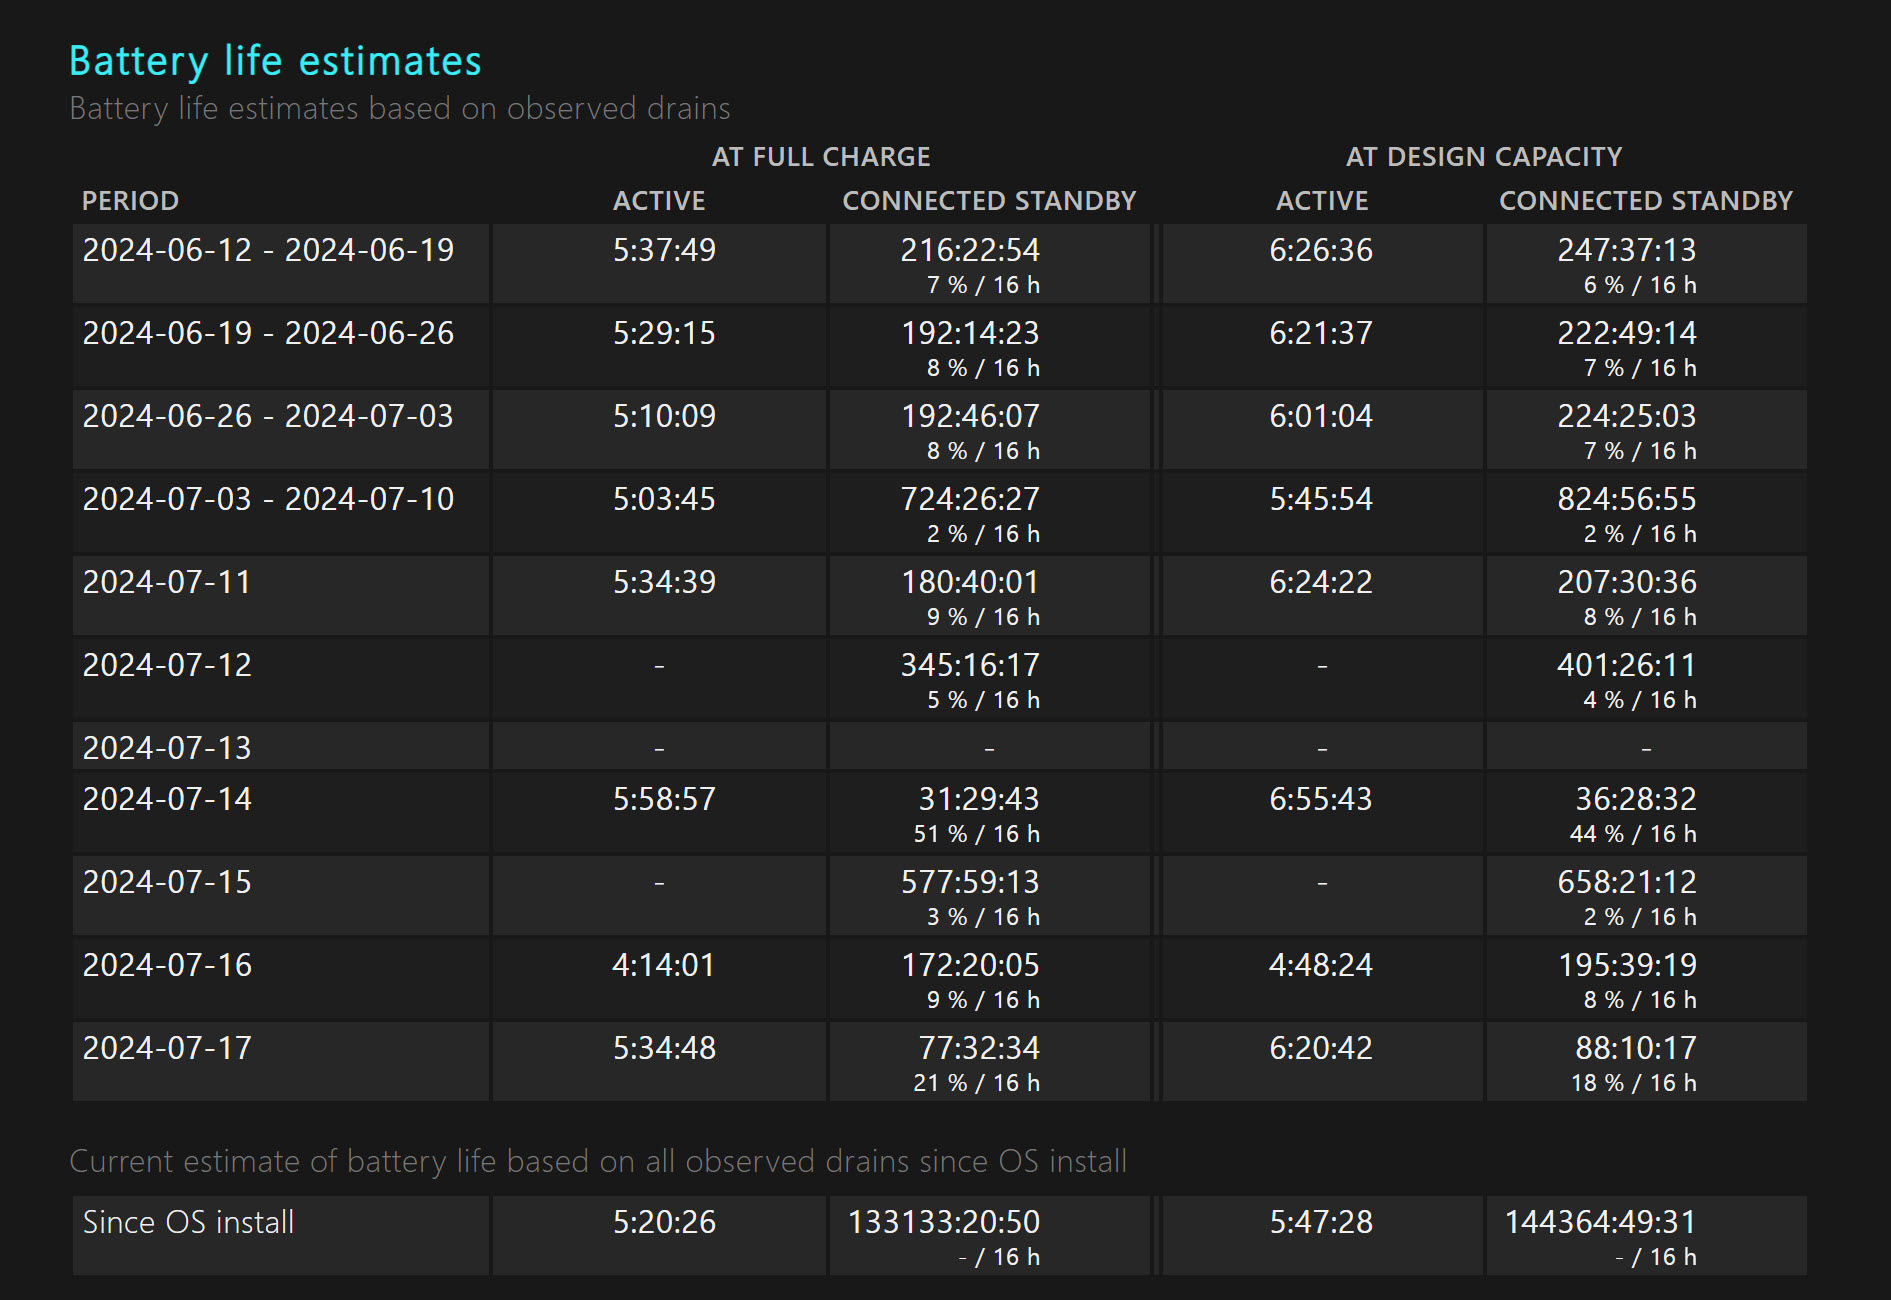Select the 2024-06-26 - 2024-07-03 period row
This screenshot has height=1300, width=1891.
tap(268, 416)
